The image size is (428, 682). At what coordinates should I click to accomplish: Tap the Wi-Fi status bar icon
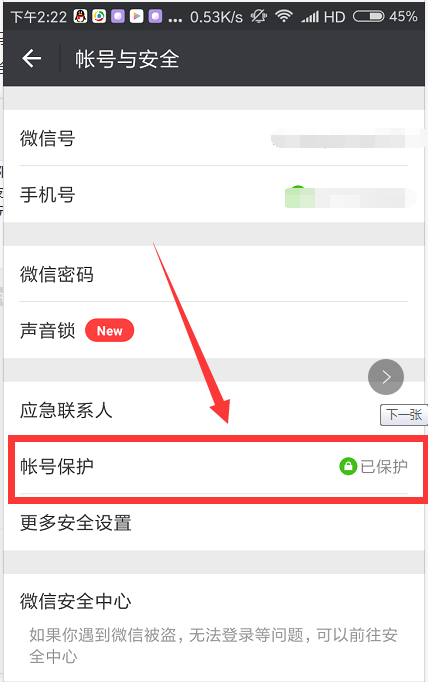point(284,16)
